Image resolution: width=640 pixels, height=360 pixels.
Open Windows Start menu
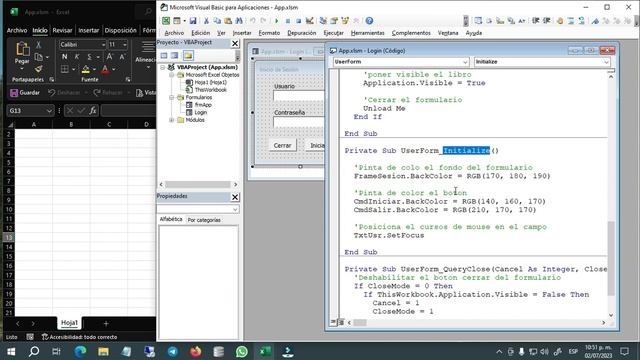(11, 351)
